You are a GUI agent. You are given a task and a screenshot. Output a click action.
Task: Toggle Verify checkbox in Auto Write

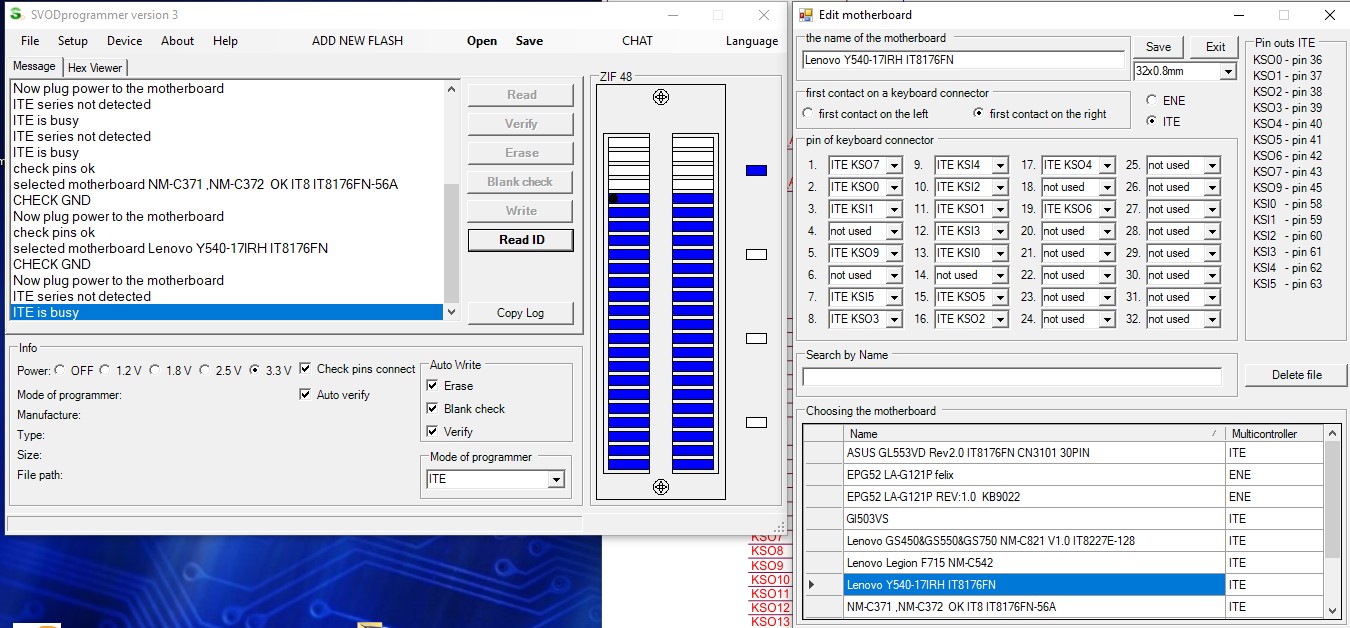click(432, 432)
